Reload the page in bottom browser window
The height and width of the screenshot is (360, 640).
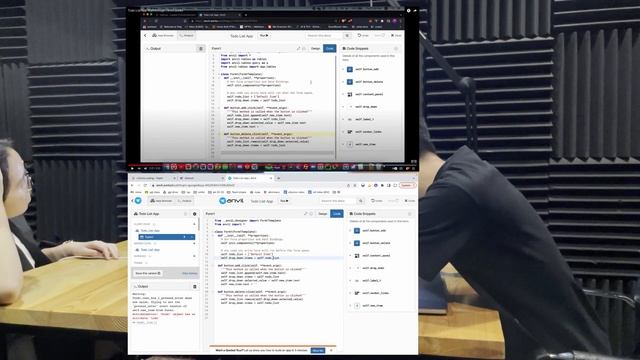[x=145, y=185]
